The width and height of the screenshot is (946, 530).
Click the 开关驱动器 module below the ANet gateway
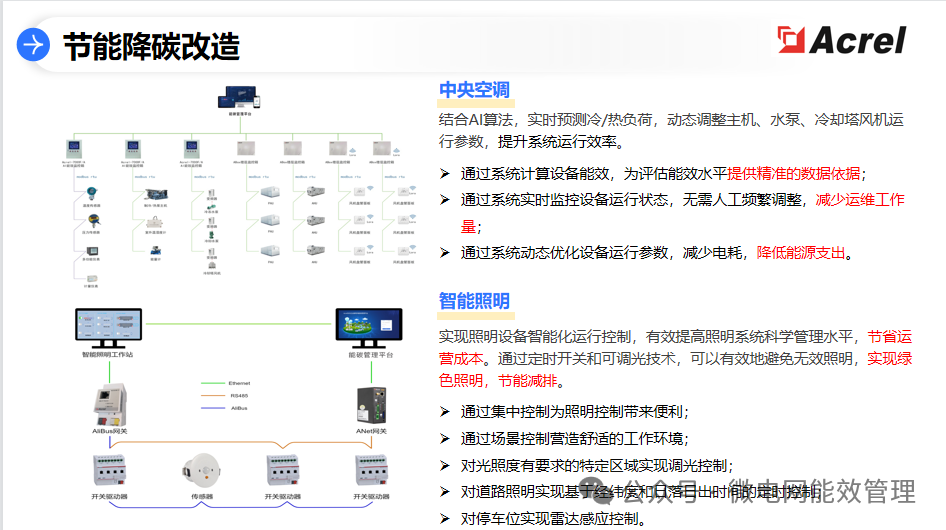click(x=372, y=470)
